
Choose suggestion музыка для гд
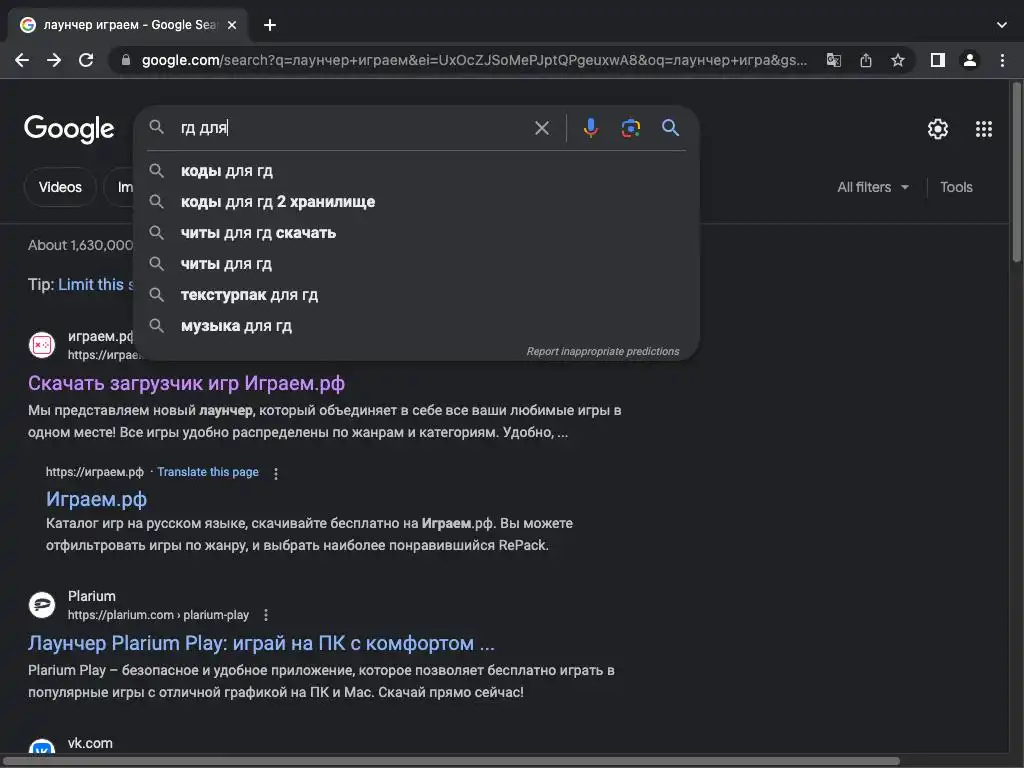point(416,326)
